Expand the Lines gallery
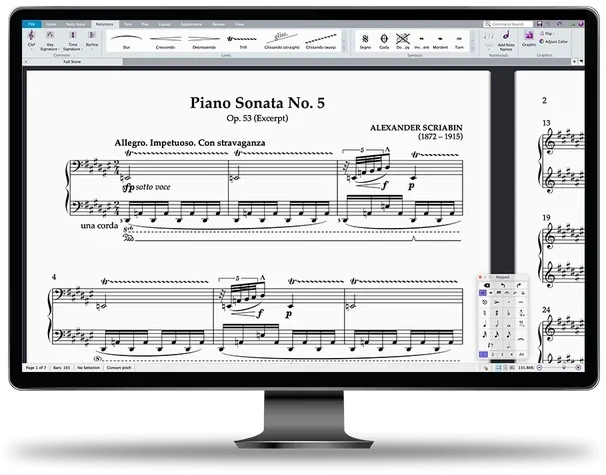Image resolution: width=606 pixels, height=475 pixels. coord(344,49)
